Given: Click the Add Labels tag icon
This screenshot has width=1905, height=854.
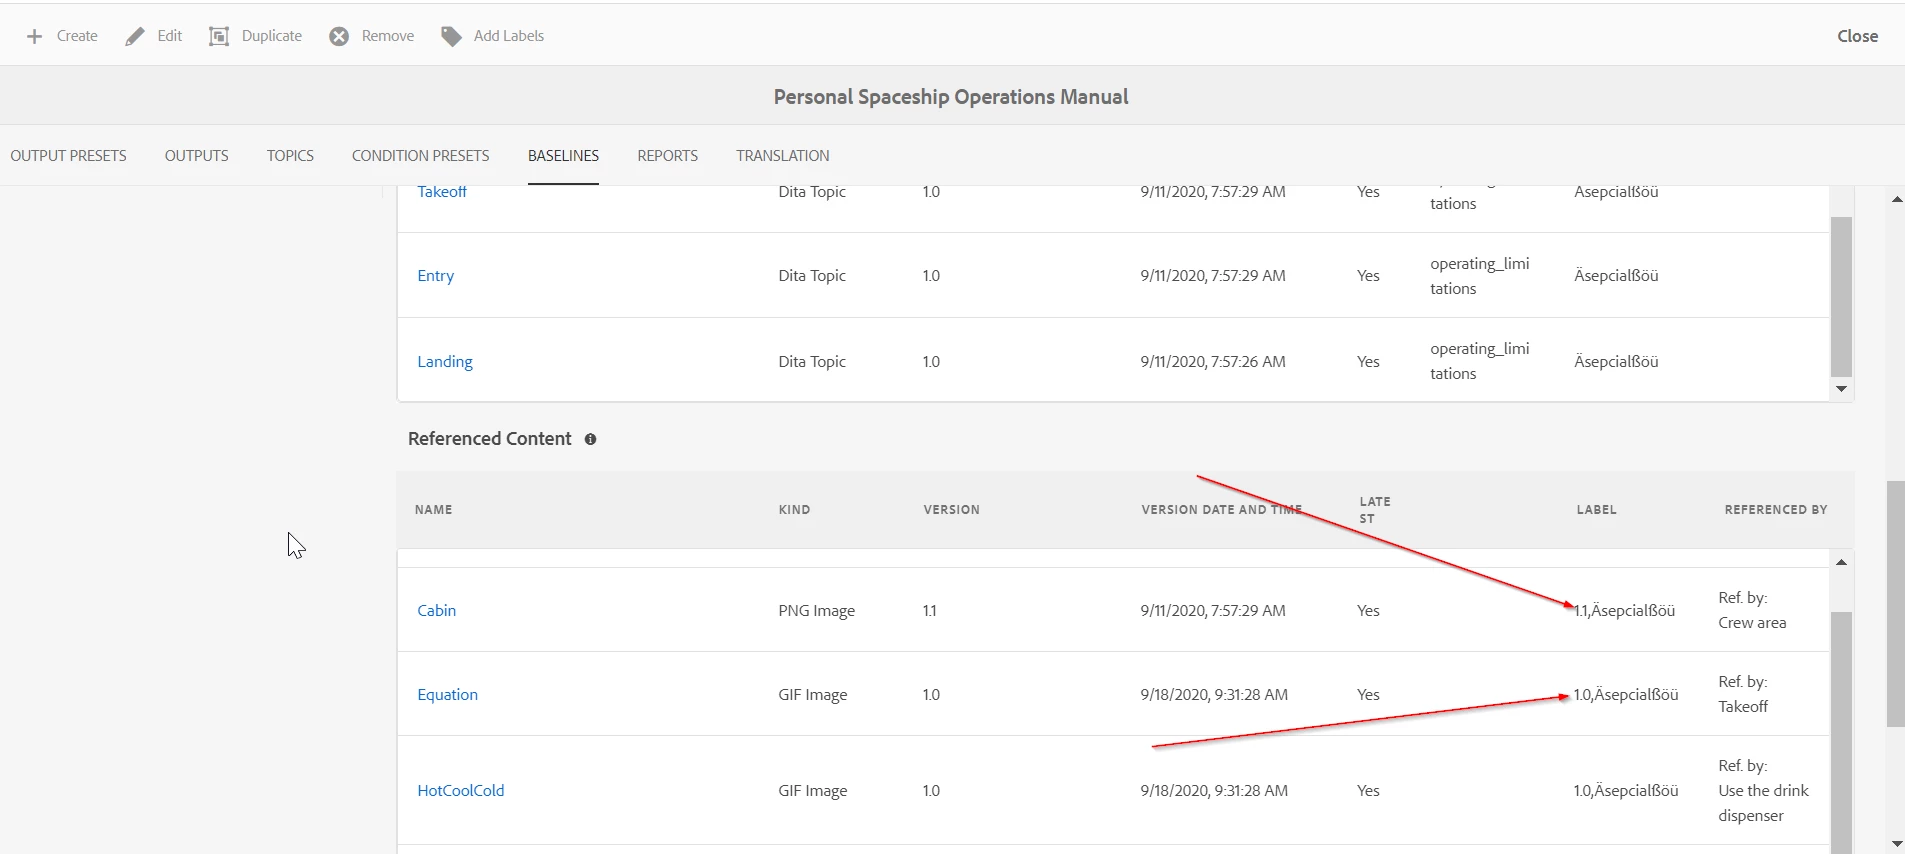Looking at the screenshot, I should click(x=451, y=36).
